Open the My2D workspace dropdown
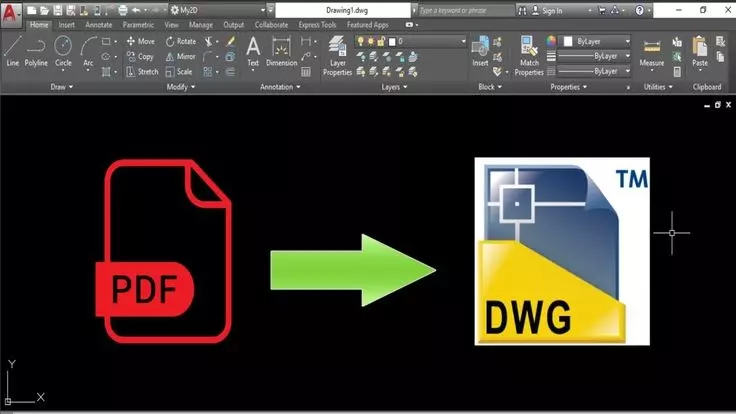 (218, 10)
